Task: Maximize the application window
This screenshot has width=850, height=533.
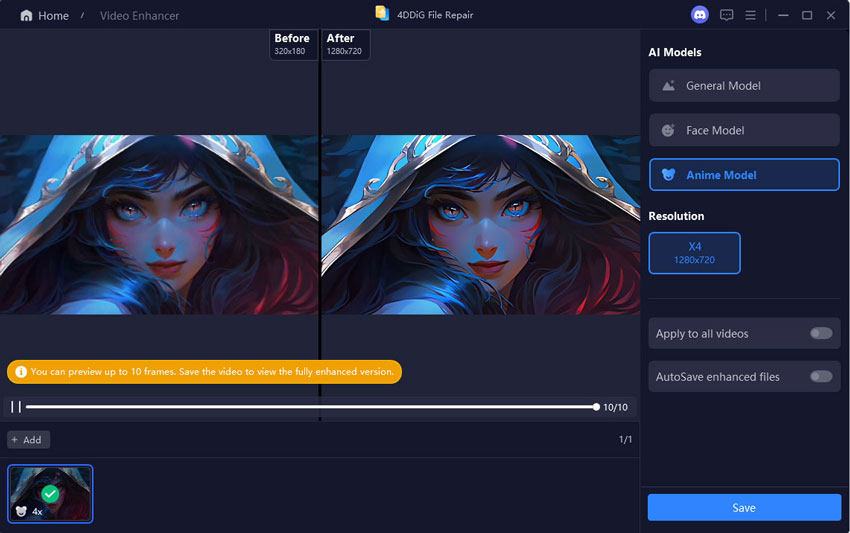Action: pos(807,15)
